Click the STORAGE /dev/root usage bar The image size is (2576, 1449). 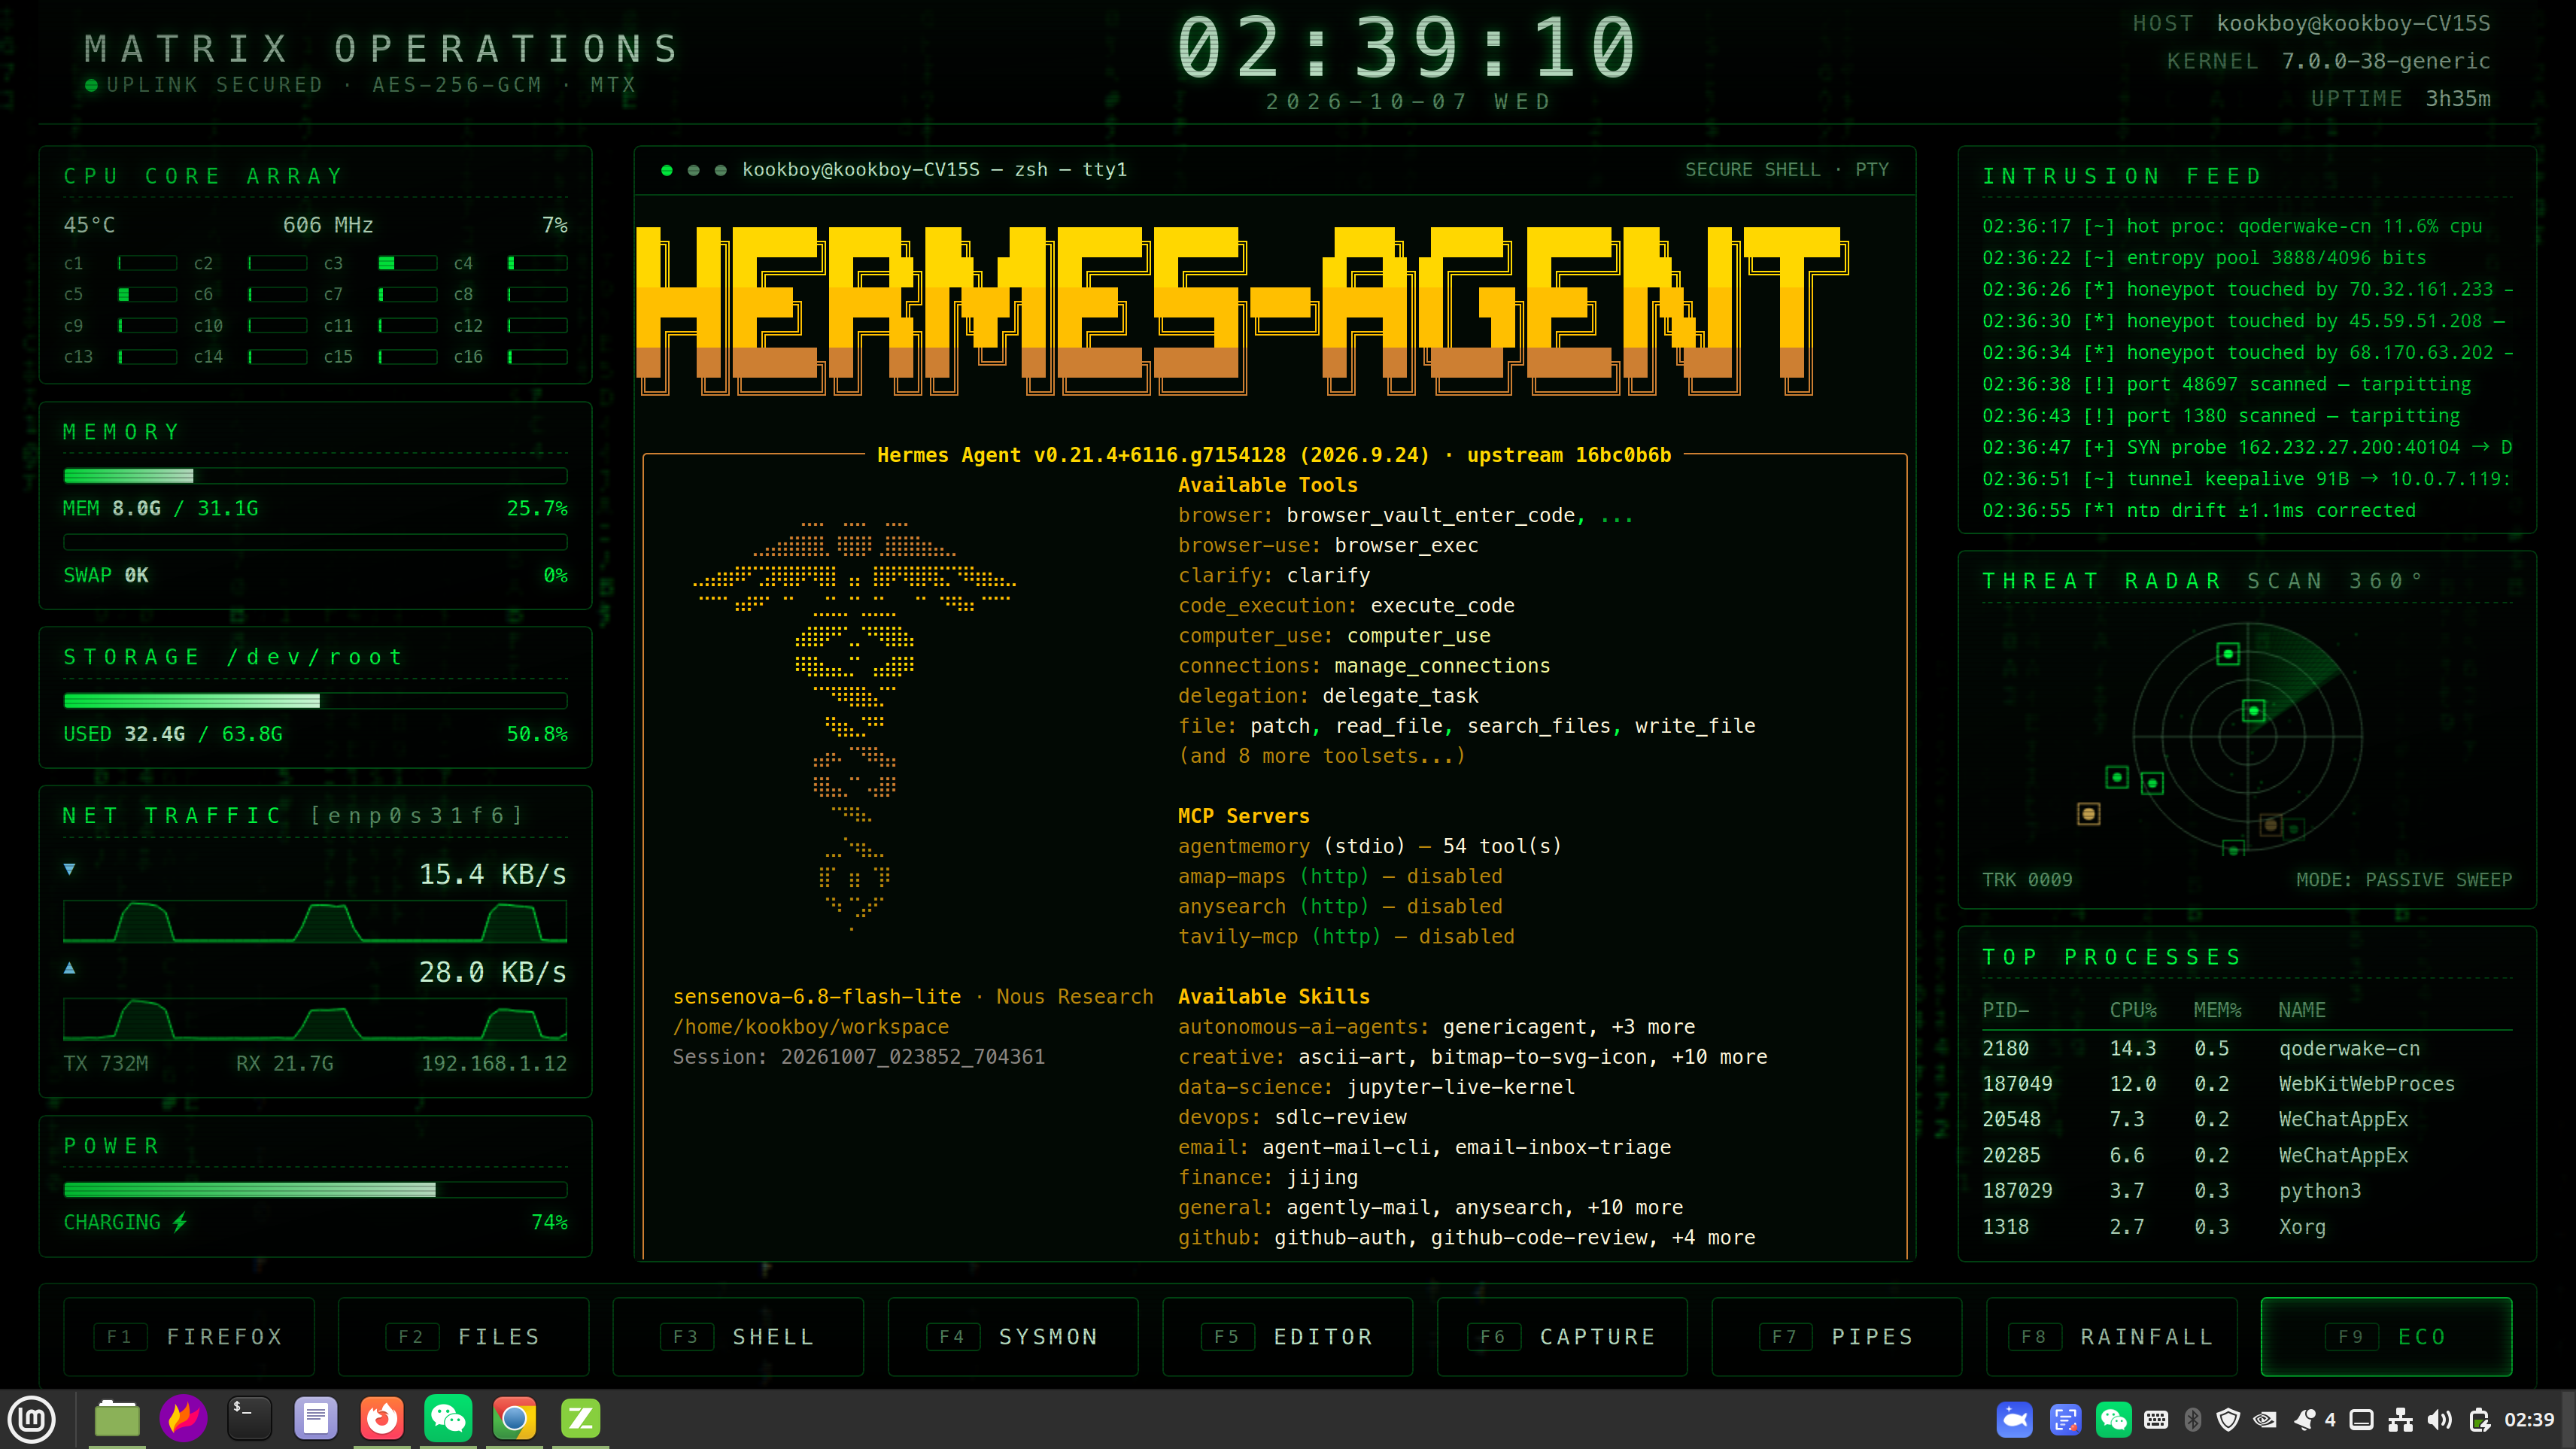[x=315, y=701]
